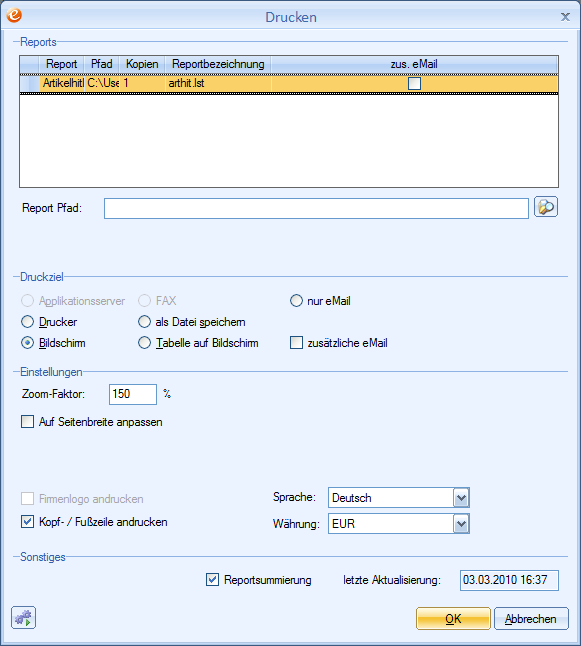
Task: Select 'als Datei speichern' print target
Action: [x=145, y=322]
